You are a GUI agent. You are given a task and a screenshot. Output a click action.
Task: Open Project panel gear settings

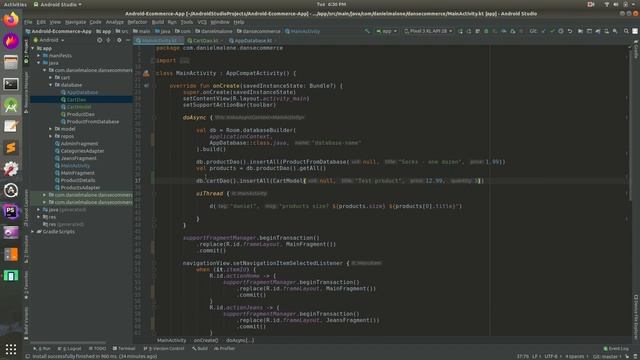tap(119, 40)
